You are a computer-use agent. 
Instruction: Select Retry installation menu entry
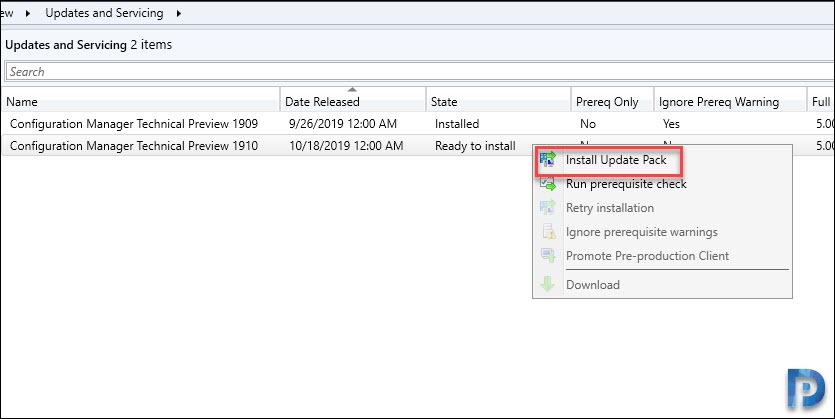tap(610, 208)
